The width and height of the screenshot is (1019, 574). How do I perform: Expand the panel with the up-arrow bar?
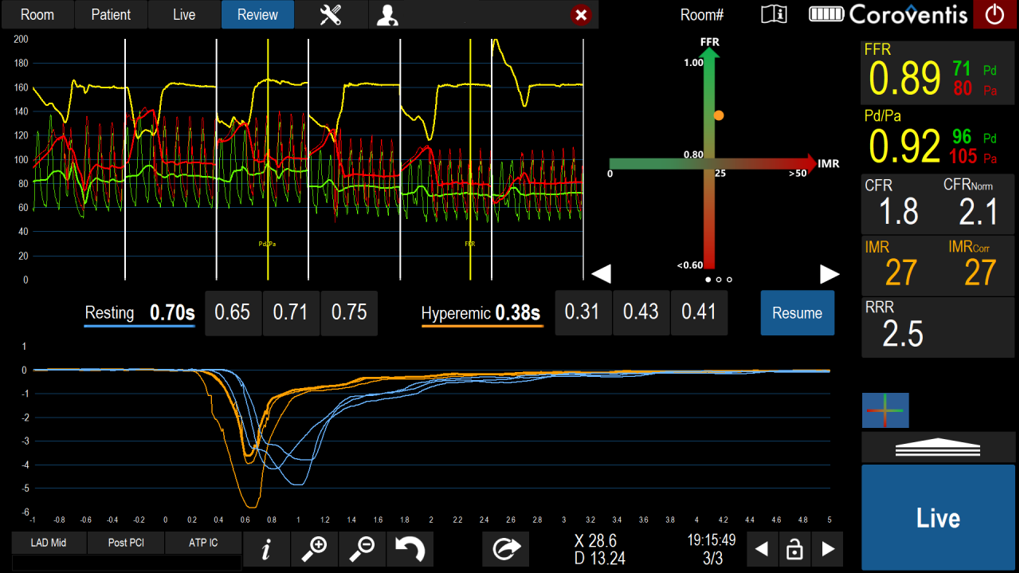point(938,448)
